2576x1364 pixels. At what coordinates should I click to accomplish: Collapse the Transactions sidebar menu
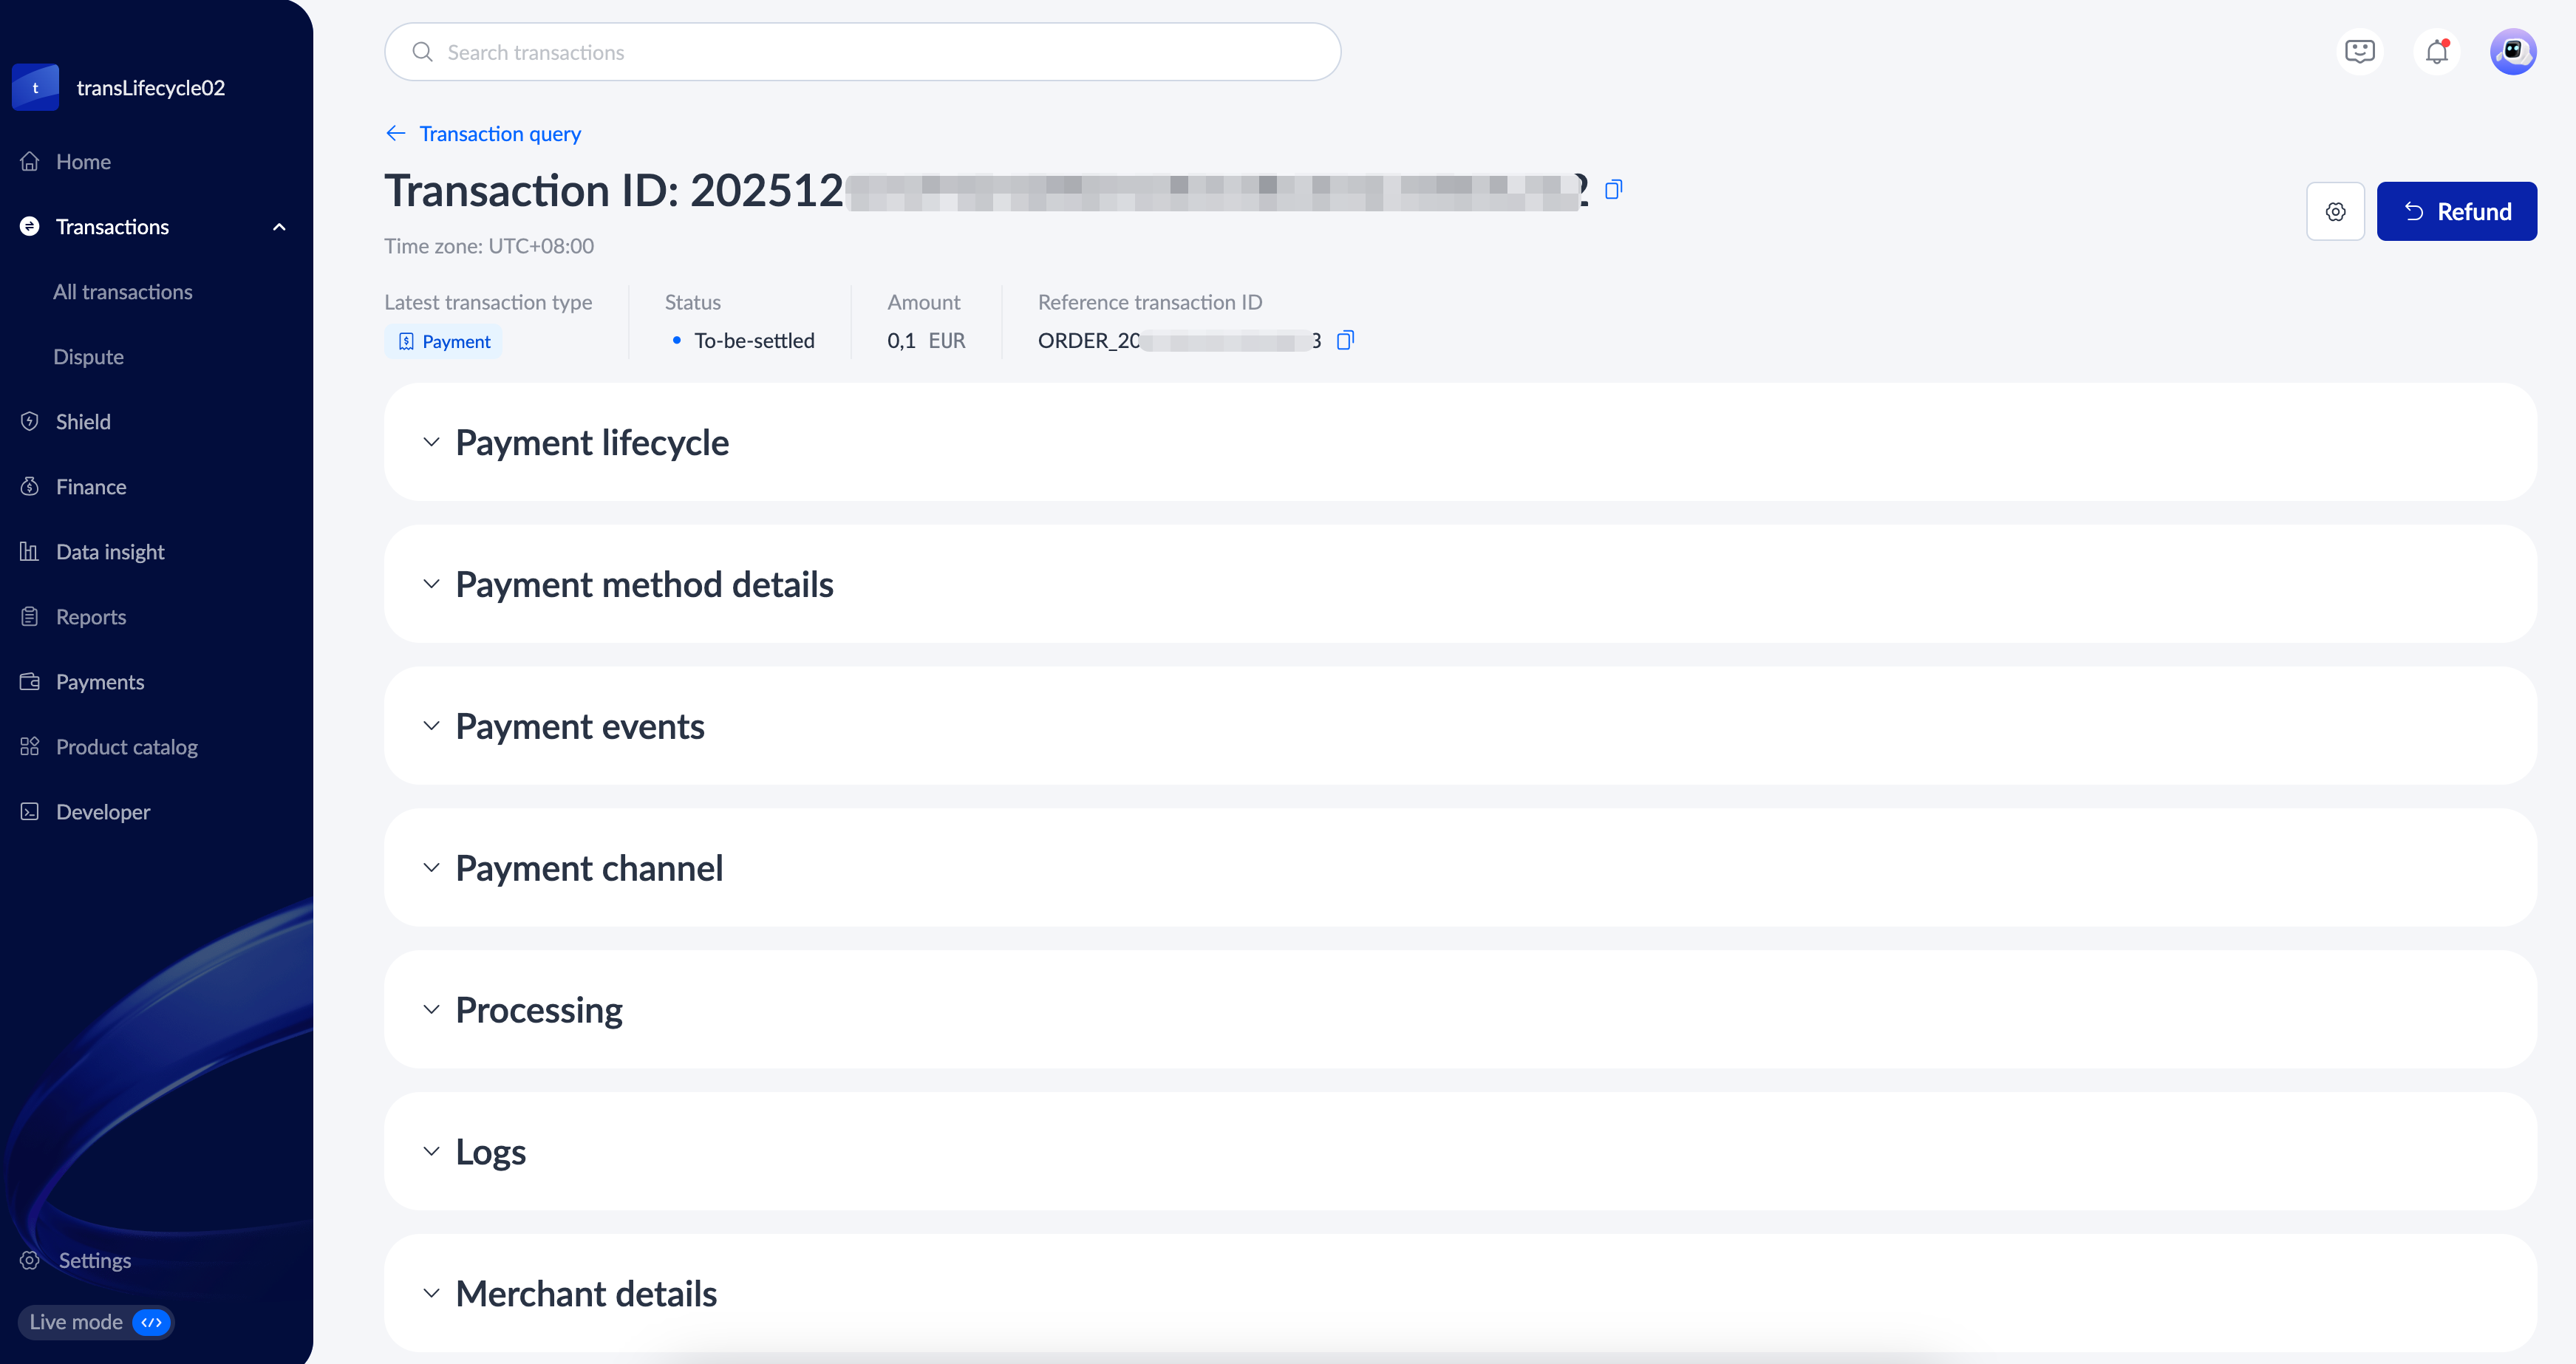coord(279,227)
